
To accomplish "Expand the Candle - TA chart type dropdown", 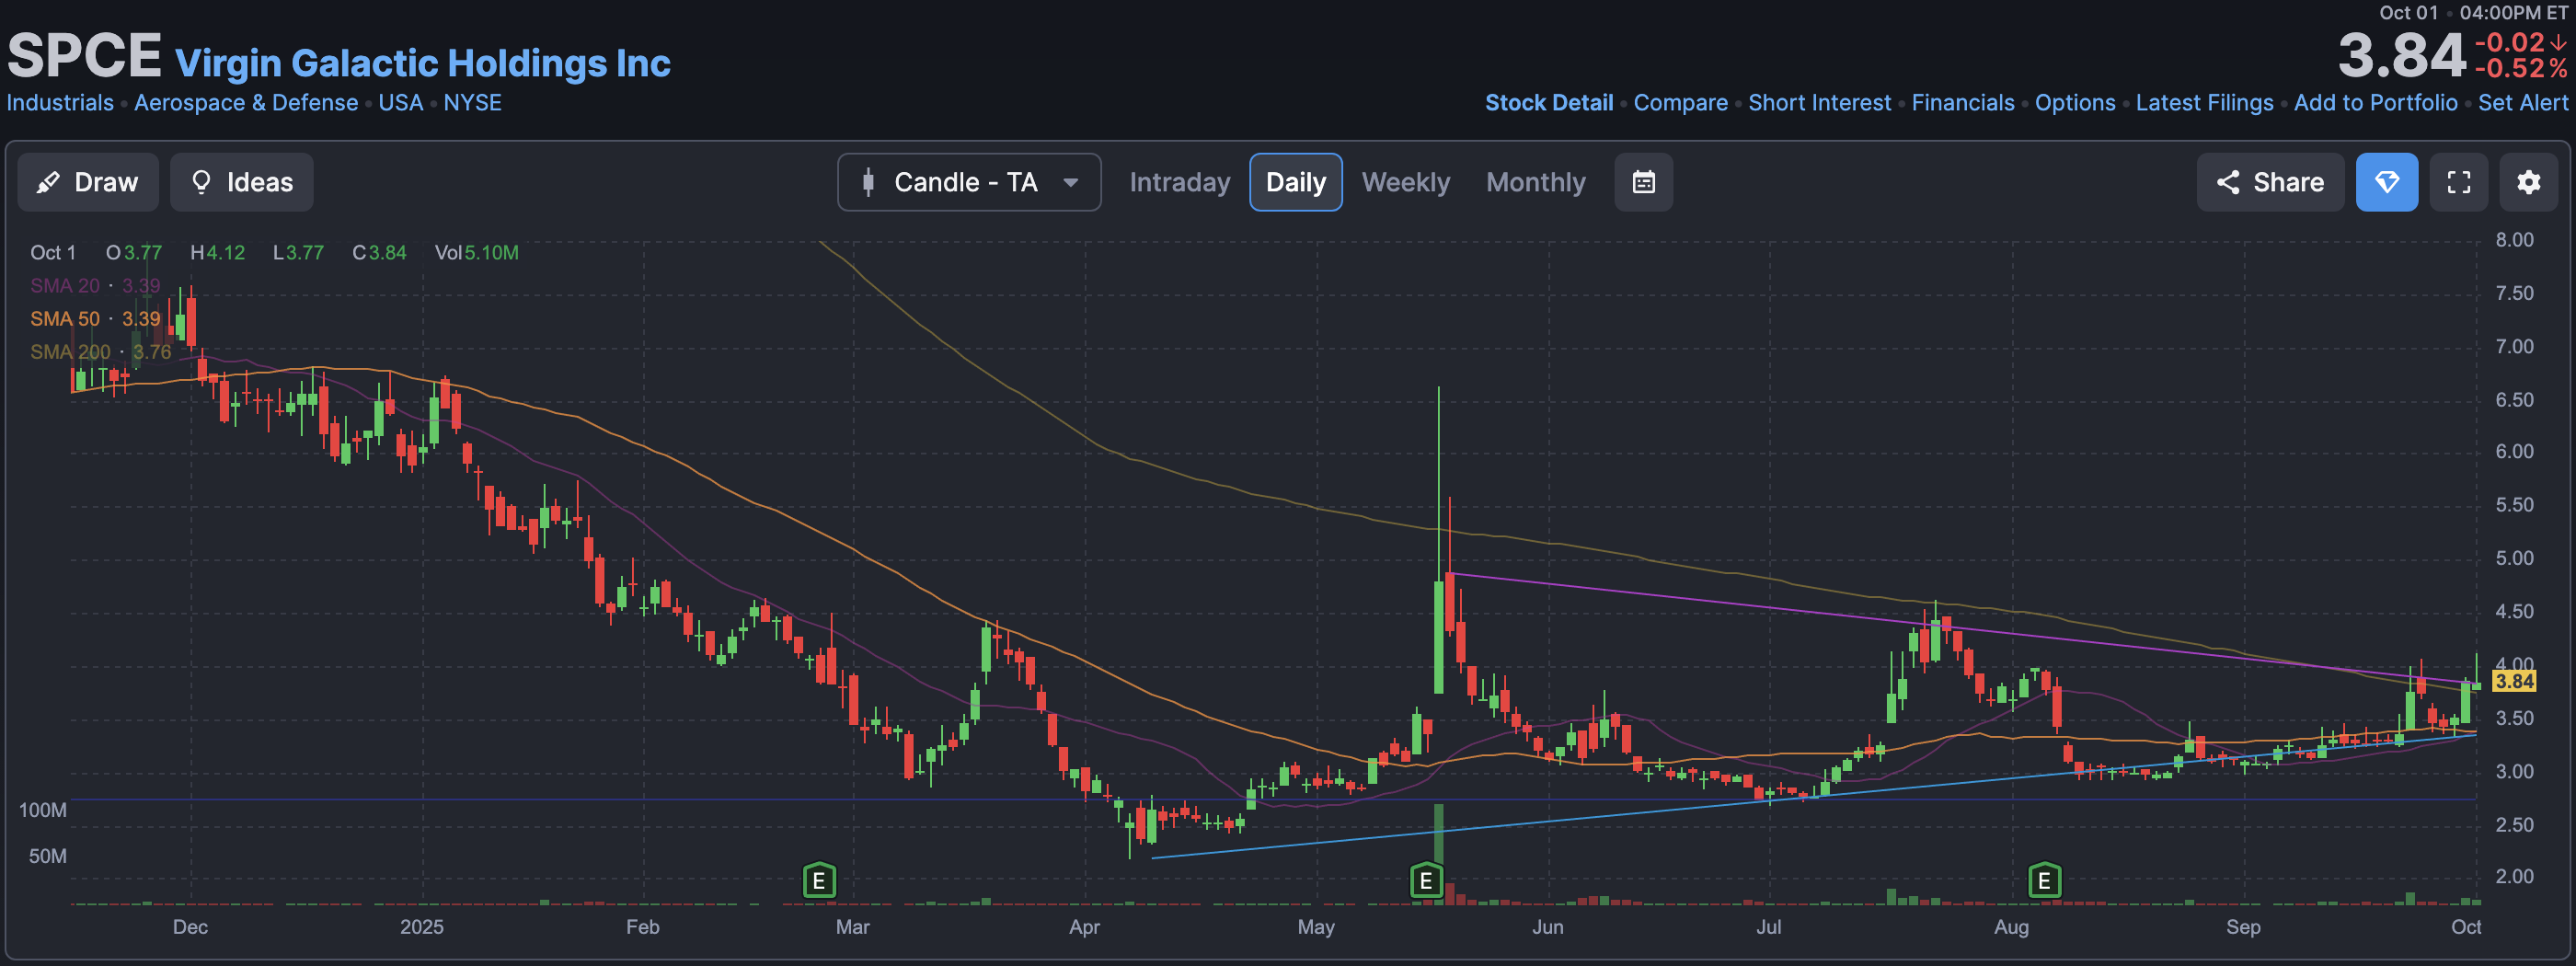I will (x=969, y=182).
